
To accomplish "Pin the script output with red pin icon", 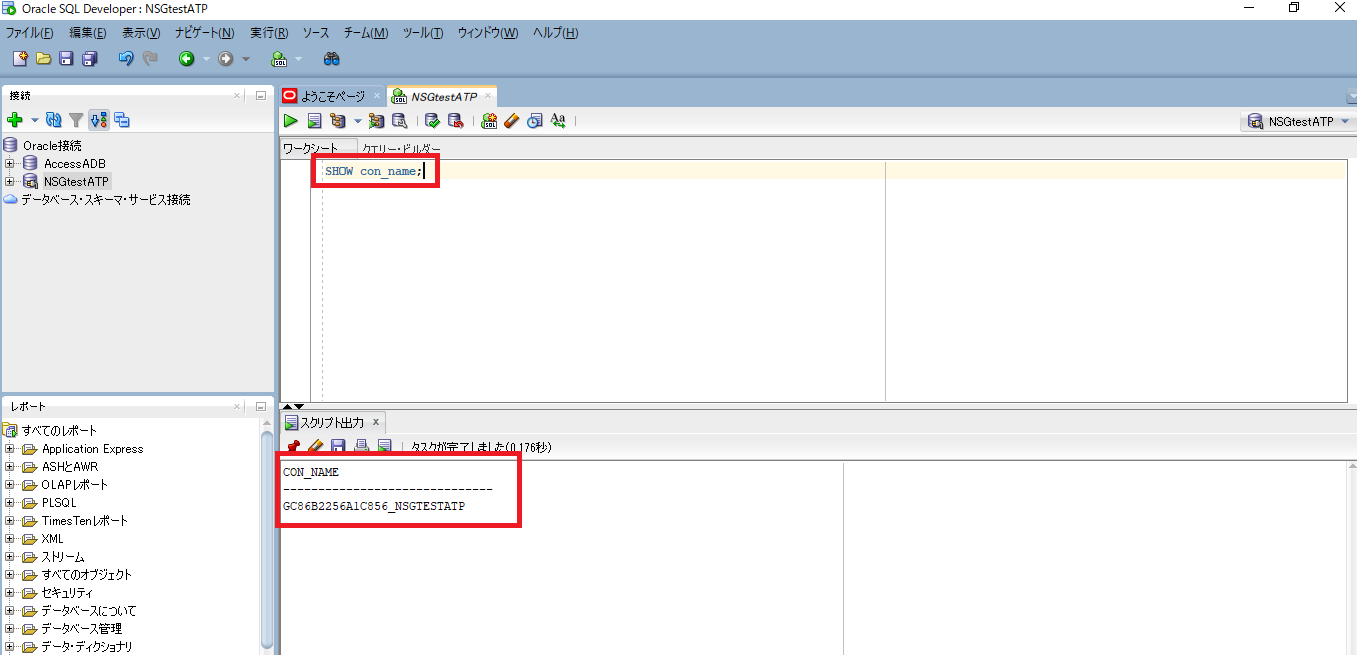I will pyautogui.click(x=293, y=446).
